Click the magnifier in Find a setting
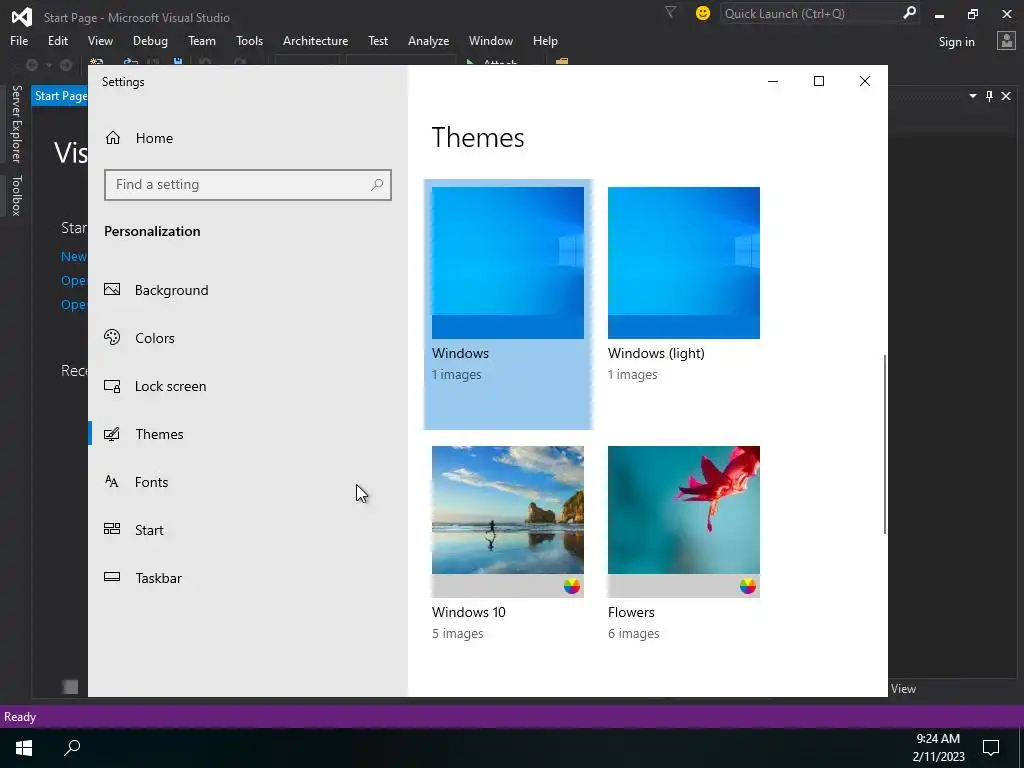 click(377, 185)
